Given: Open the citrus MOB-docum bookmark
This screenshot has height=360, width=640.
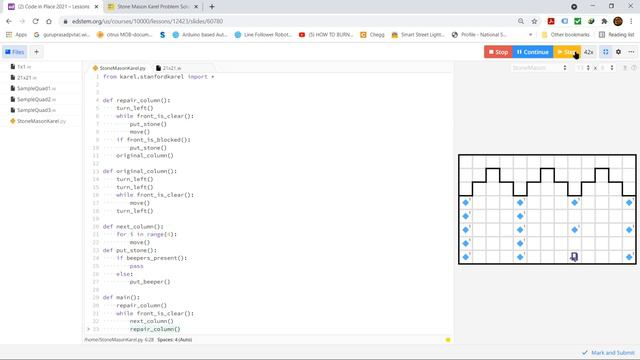Looking at the screenshot, I should point(124,35).
